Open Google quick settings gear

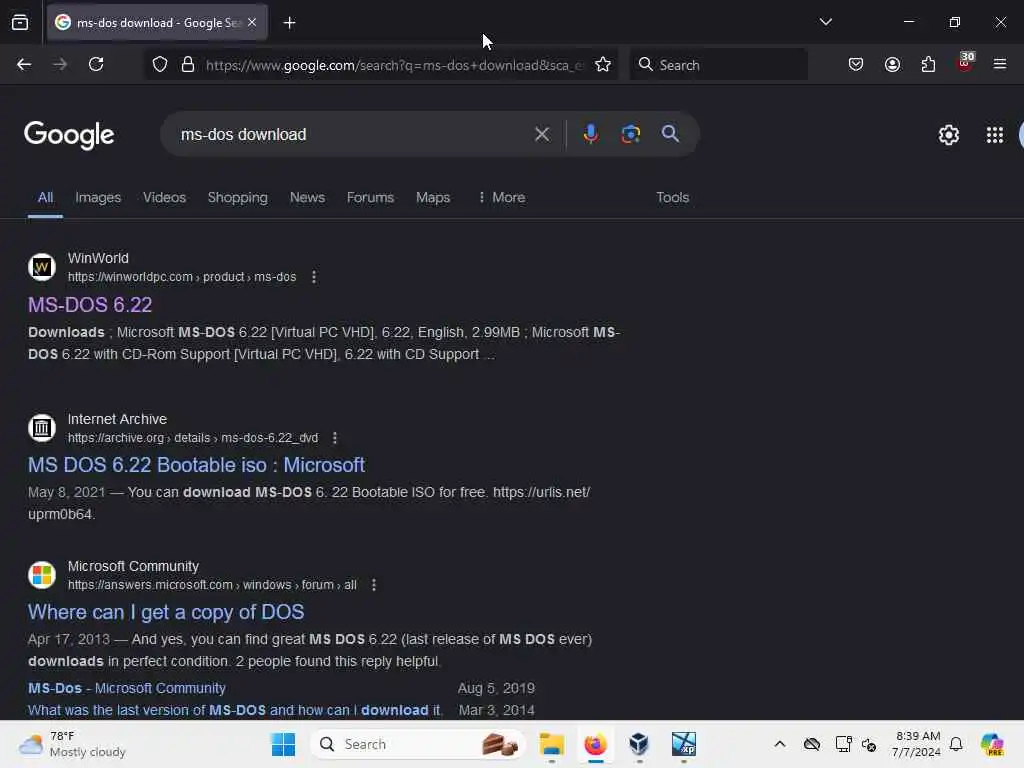948,135
